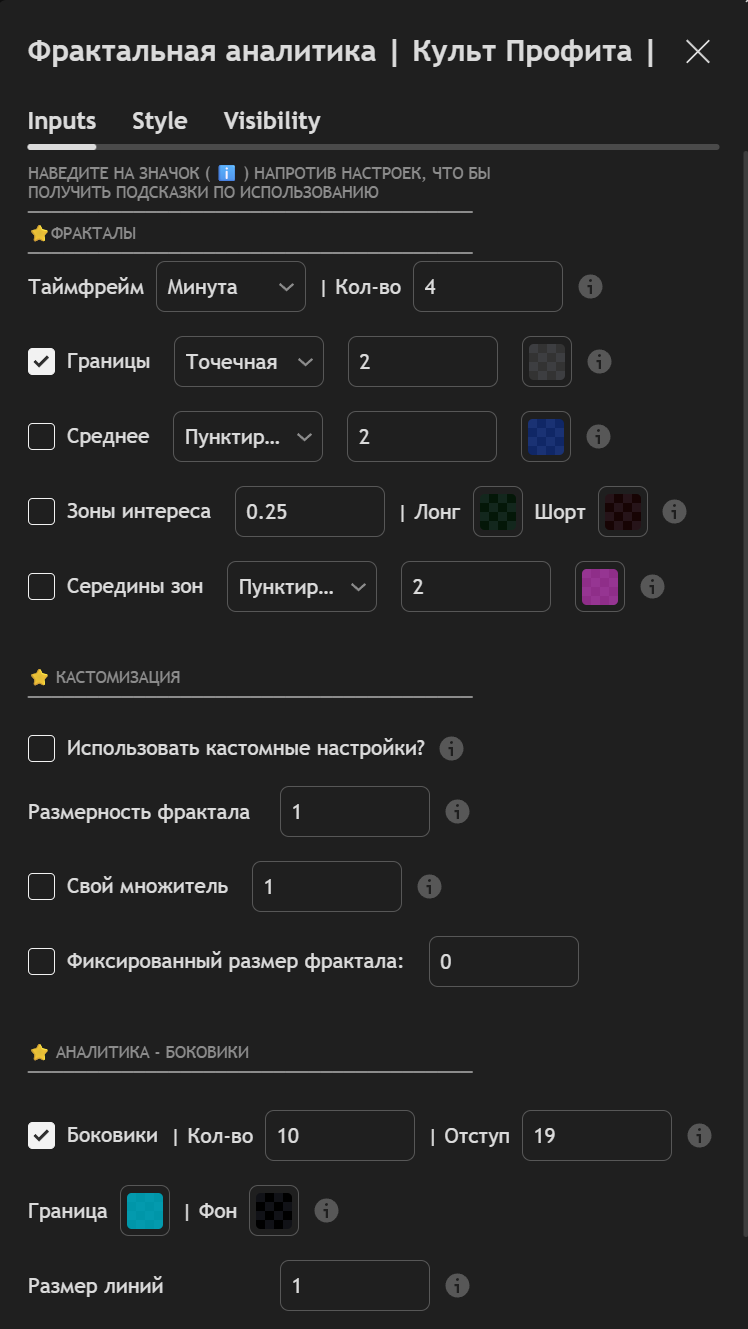This screenshot has width=748, height=1329.
Task: Open the Visibility tab
Action: pos(272,121)
